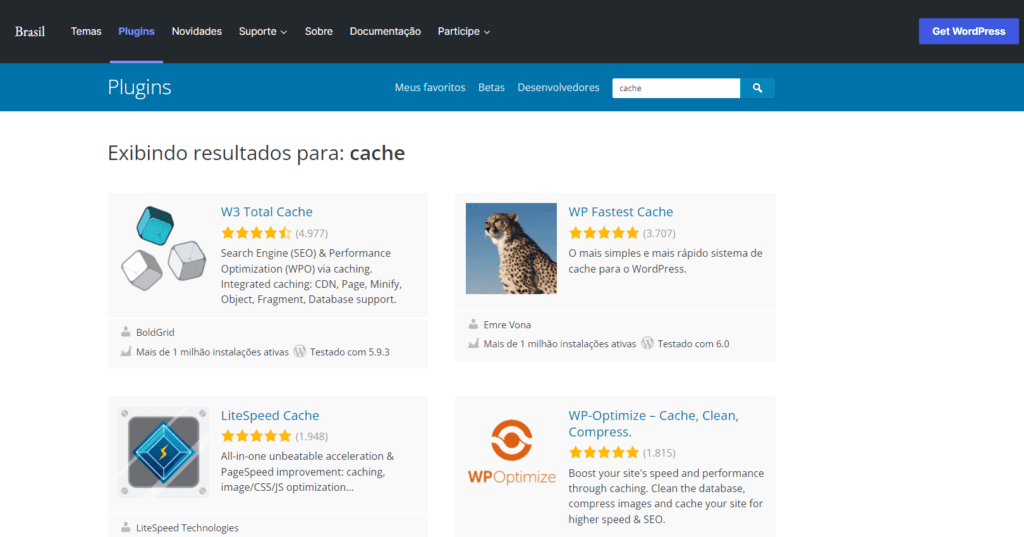Open Desenvolvedores link
Screen dimensions: 1024x537
558,88
